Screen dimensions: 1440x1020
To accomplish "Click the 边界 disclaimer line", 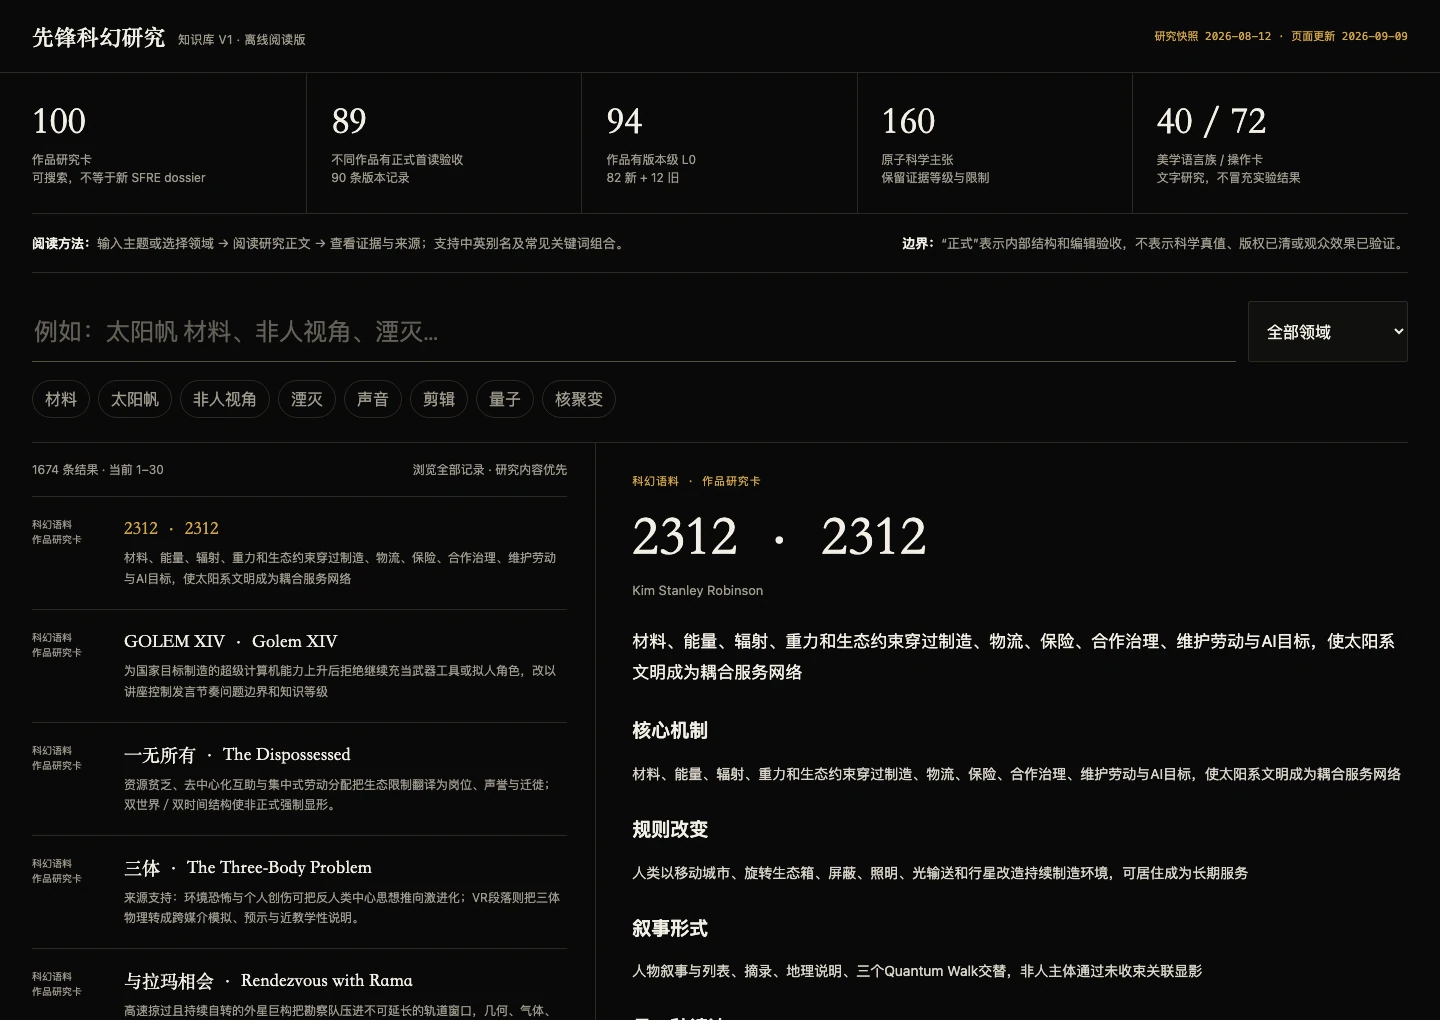I will pyautogui.click(x=1155, y=243).
